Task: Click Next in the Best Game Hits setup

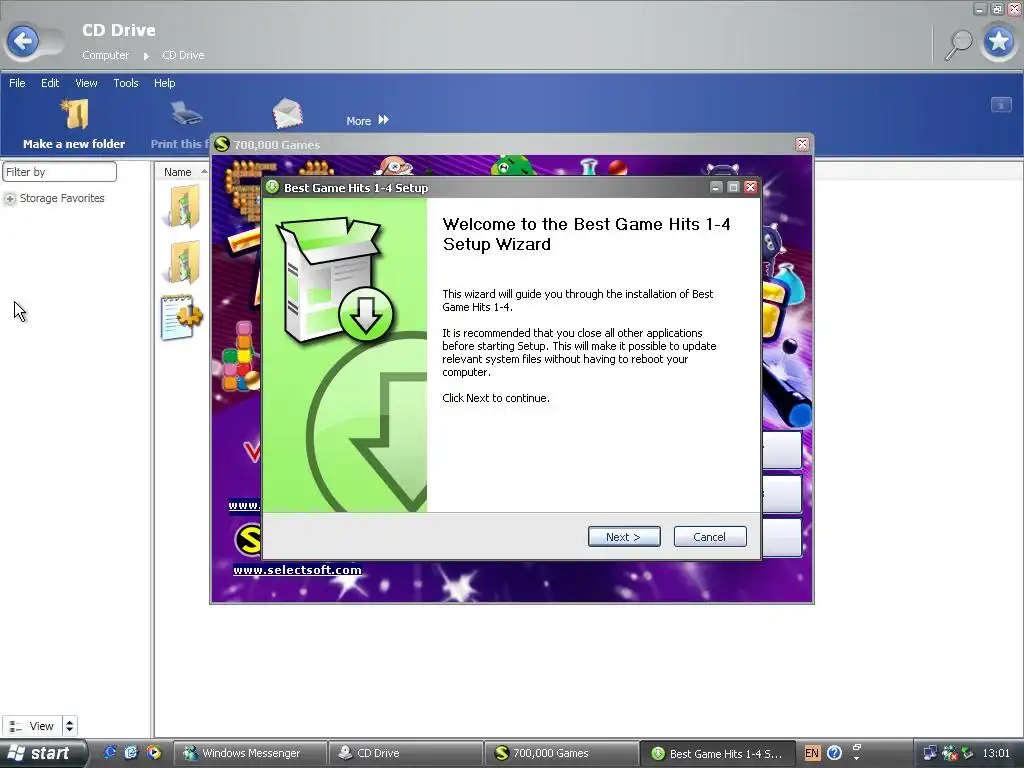Action: 624,536
